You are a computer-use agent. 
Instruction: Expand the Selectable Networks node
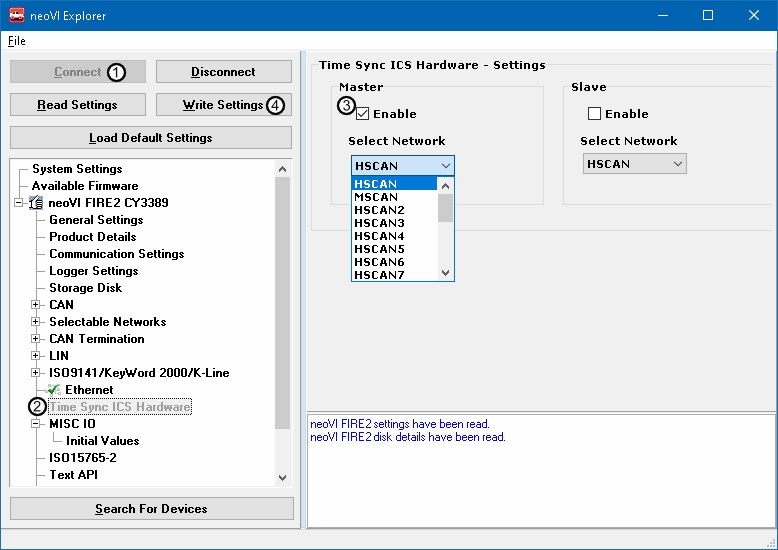tap(36, 322)
